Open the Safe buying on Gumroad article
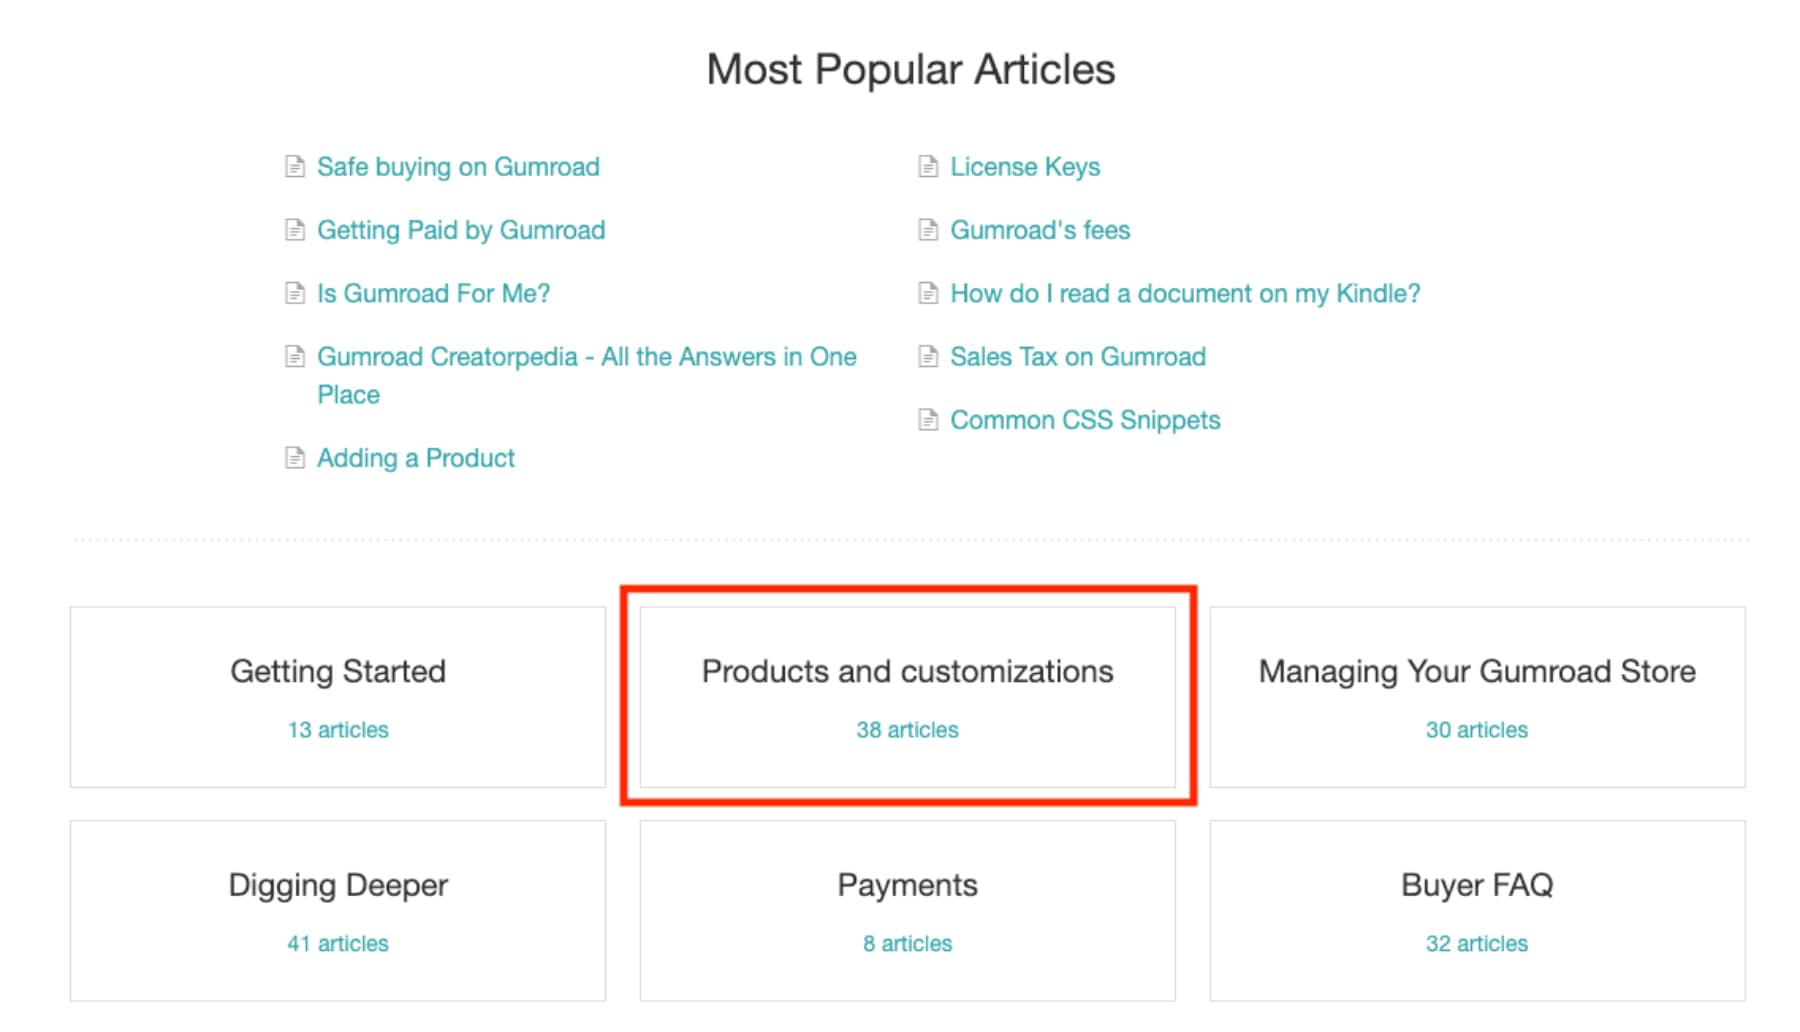The image size is (1800, 1032). pos(458,167)
